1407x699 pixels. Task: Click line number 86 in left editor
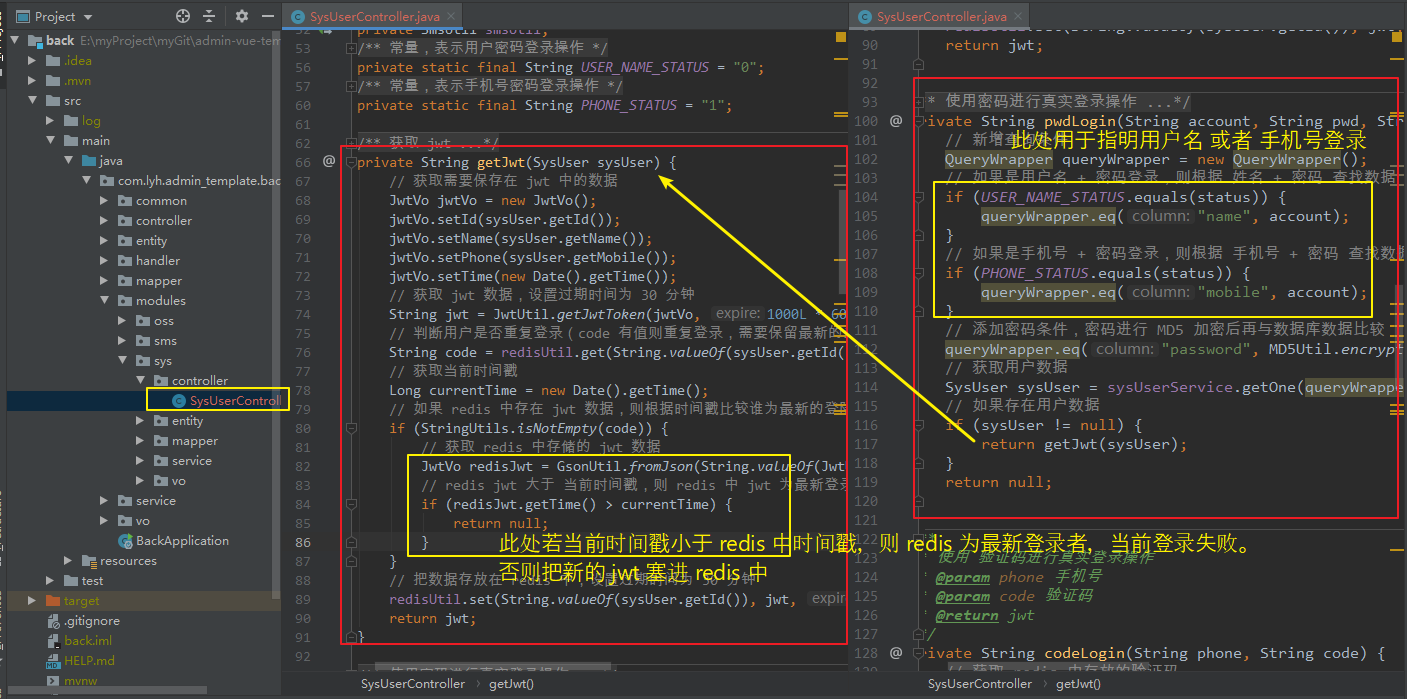pyautogui.click(x=303, y=542)
